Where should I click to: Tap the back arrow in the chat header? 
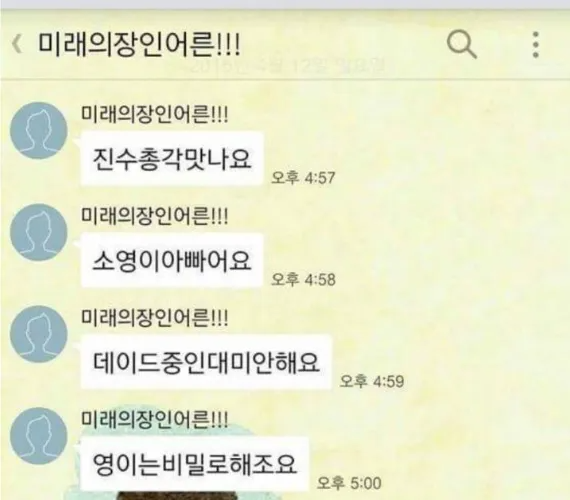[16, 44]
